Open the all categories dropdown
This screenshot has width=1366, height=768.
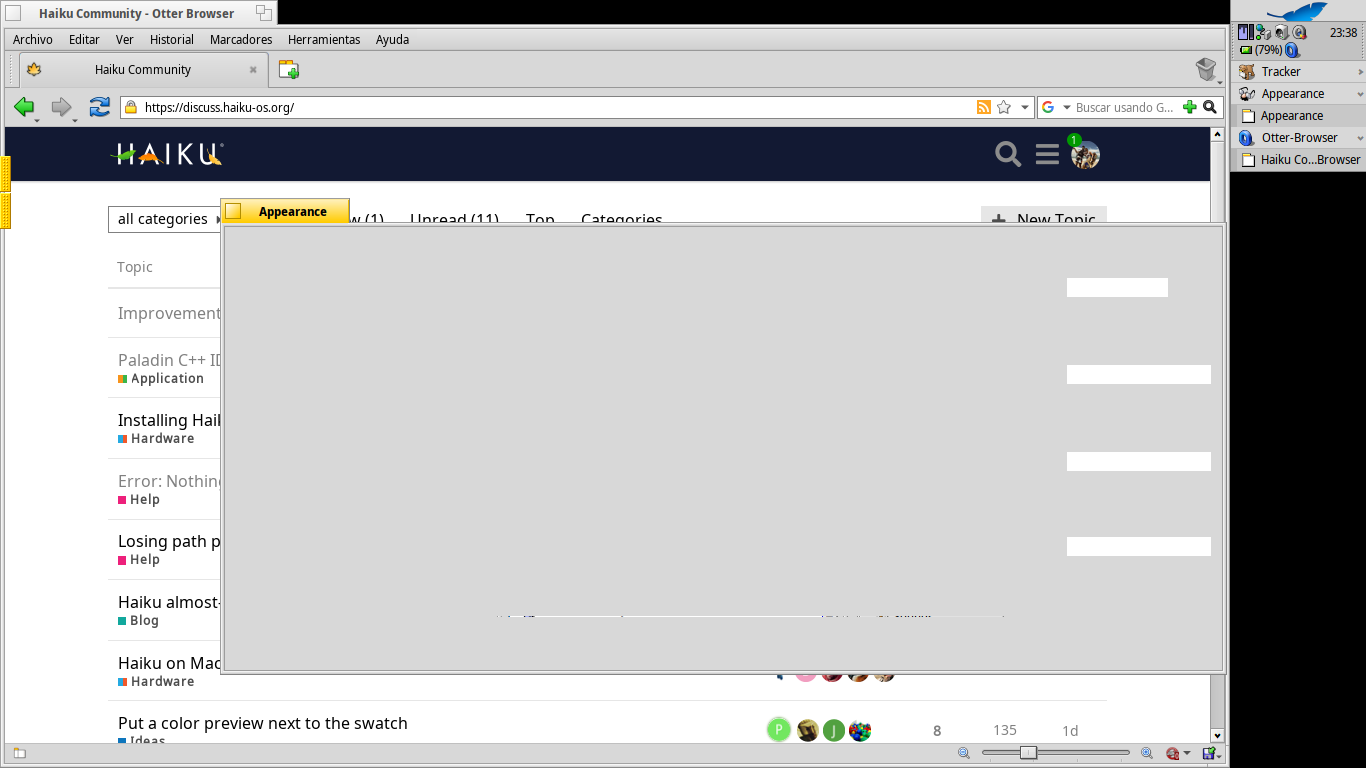165,219
